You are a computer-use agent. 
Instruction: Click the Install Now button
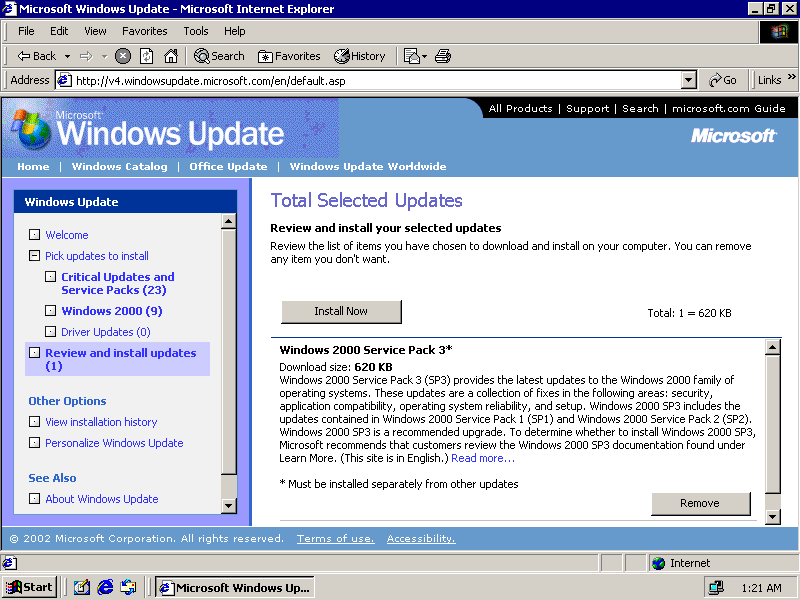coord(341,311)
